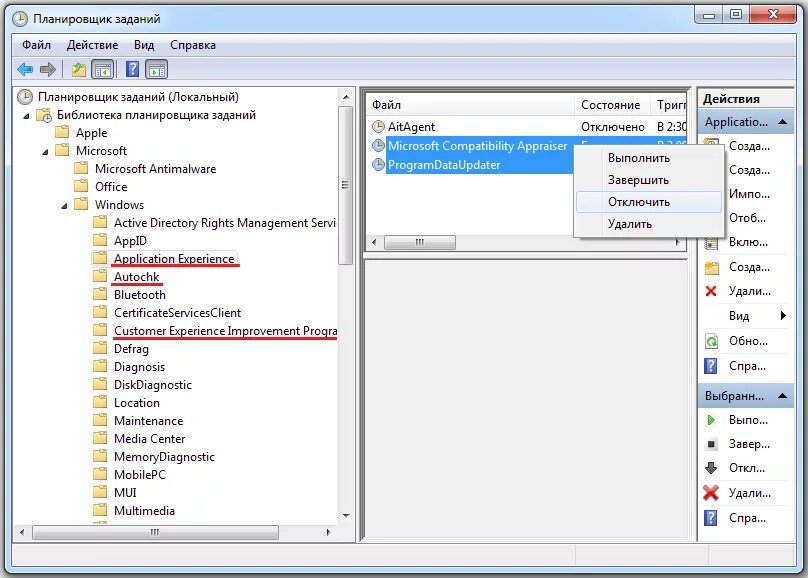This screenshot has height=578, width=808.
Task: Click the task list horizontal scrollbar thumb
Action: pyautogui.click(x=420, y=242)
